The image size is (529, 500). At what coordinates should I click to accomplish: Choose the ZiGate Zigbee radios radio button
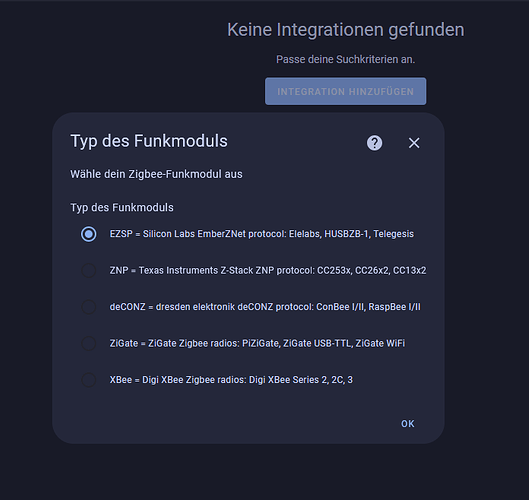pyautogui.click(x=89, y=343)
